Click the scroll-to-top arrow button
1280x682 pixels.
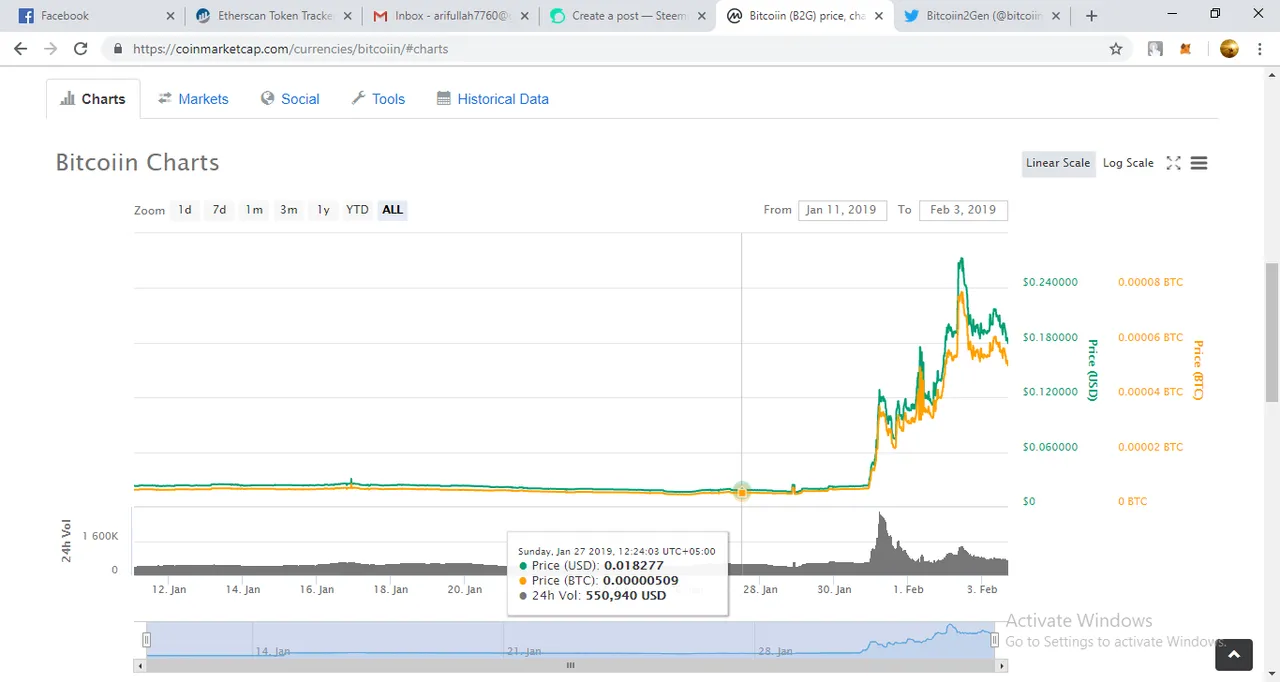pyautogui.click(x=1234, y=654)
